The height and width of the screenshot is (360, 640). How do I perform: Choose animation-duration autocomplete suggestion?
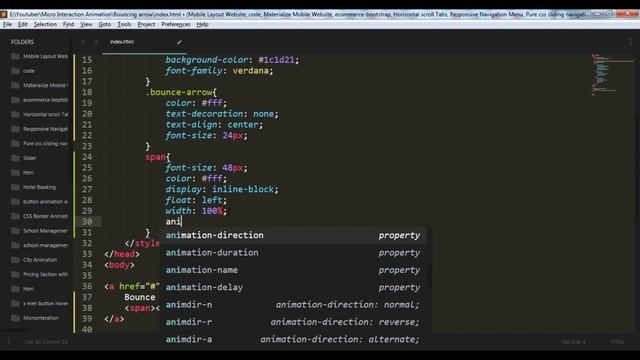[x=293, y=253]
